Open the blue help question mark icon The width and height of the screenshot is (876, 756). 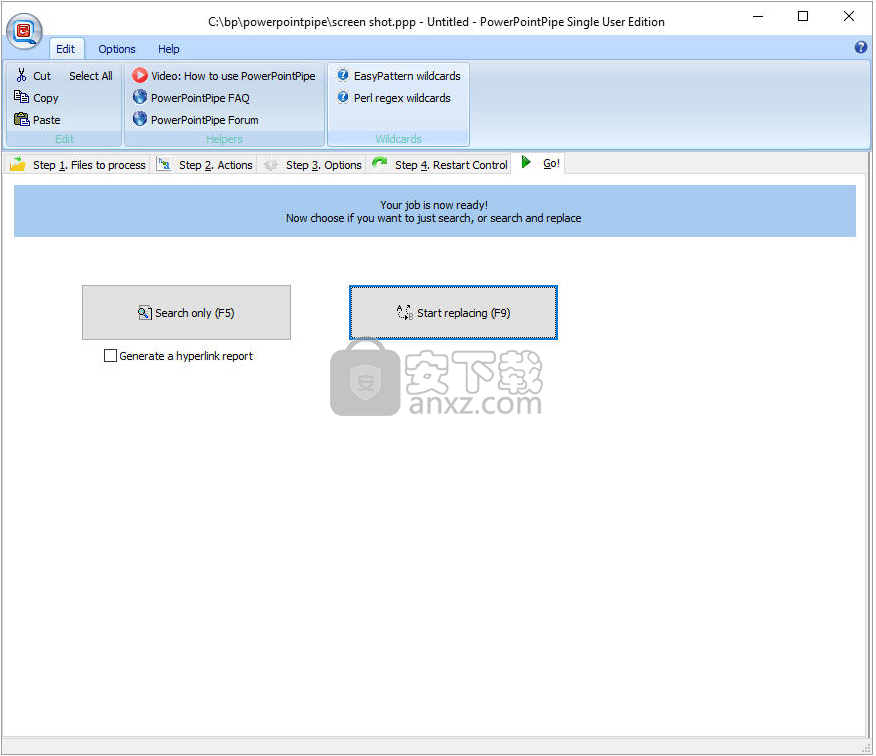tap(861, 47)
